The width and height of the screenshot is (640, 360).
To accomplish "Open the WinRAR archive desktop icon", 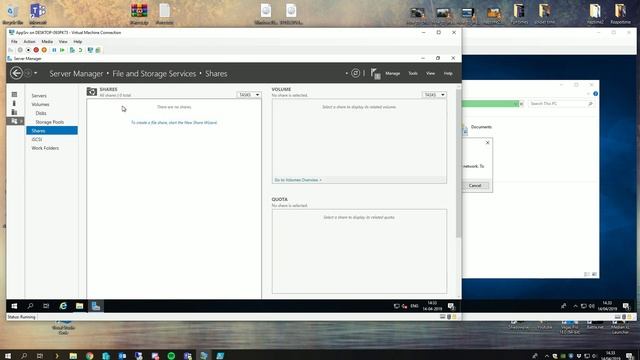I will pyautogui.click(x=139, y=14).
